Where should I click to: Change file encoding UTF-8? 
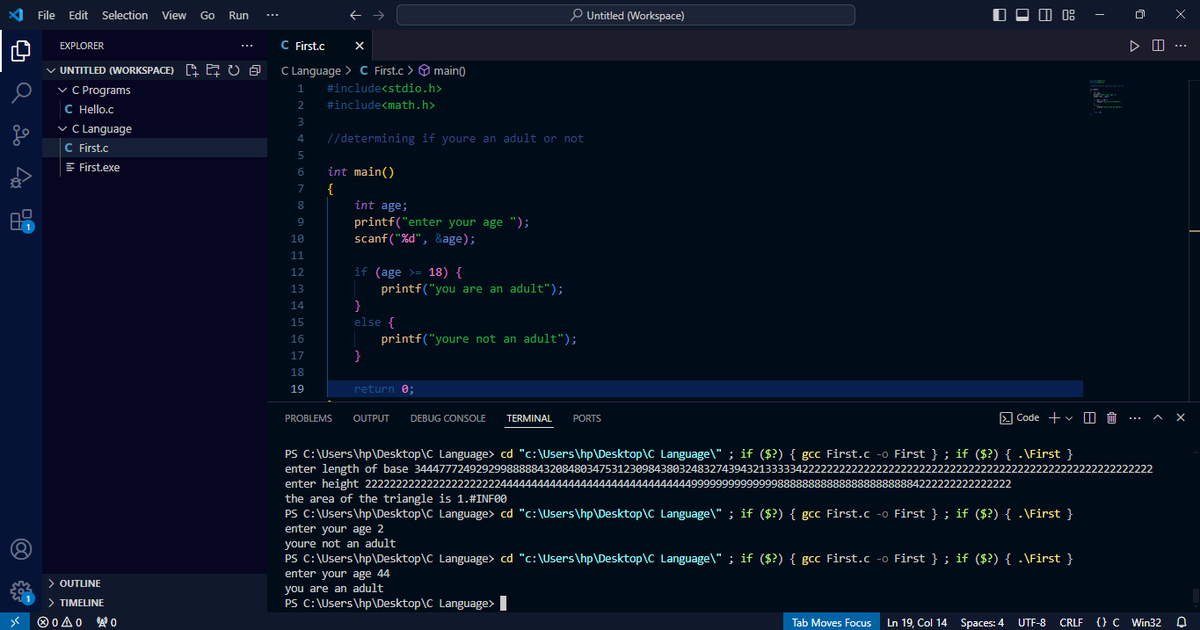[1031, 622]
